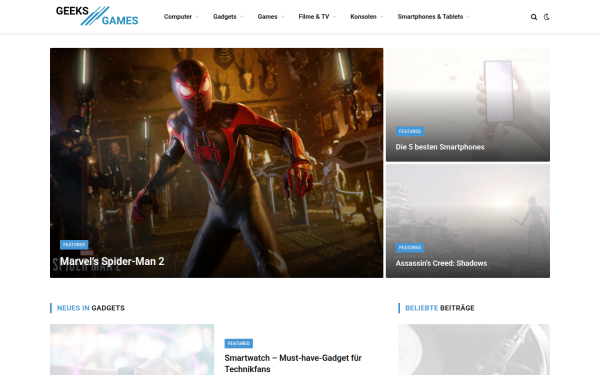Expand the Filme & TV dropdown chevron

[x=334, y=17]
